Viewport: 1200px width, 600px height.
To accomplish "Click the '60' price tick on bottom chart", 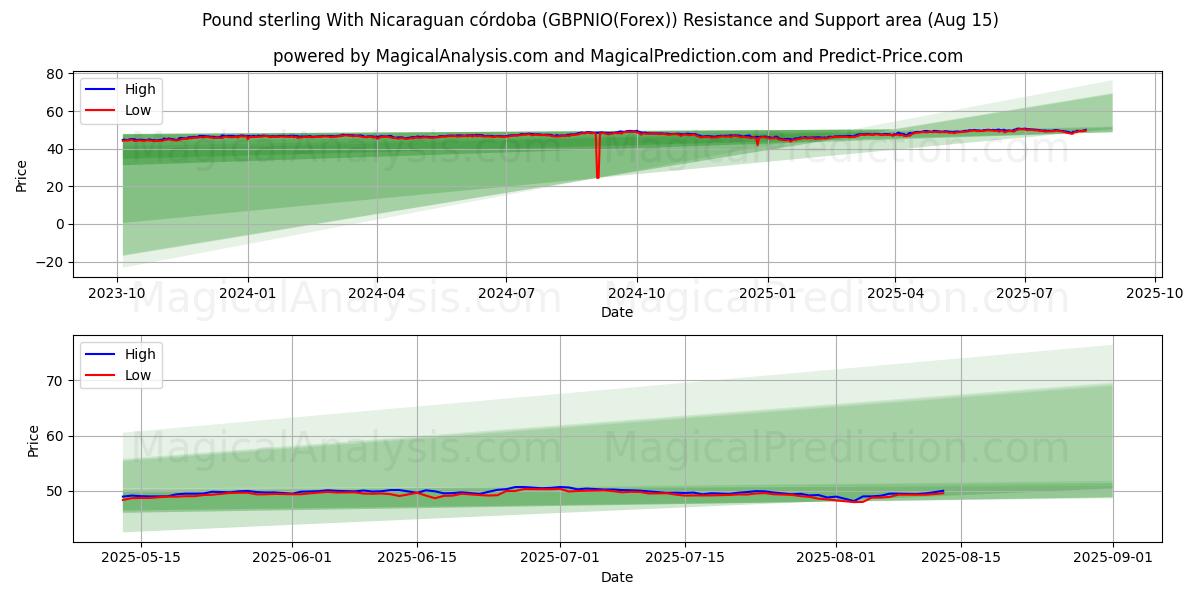I will tap(56, 436).
